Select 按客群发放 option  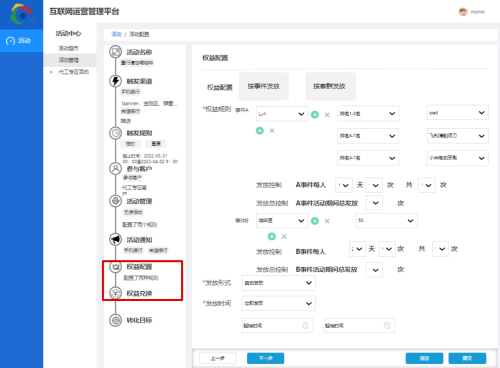[330, 86]
